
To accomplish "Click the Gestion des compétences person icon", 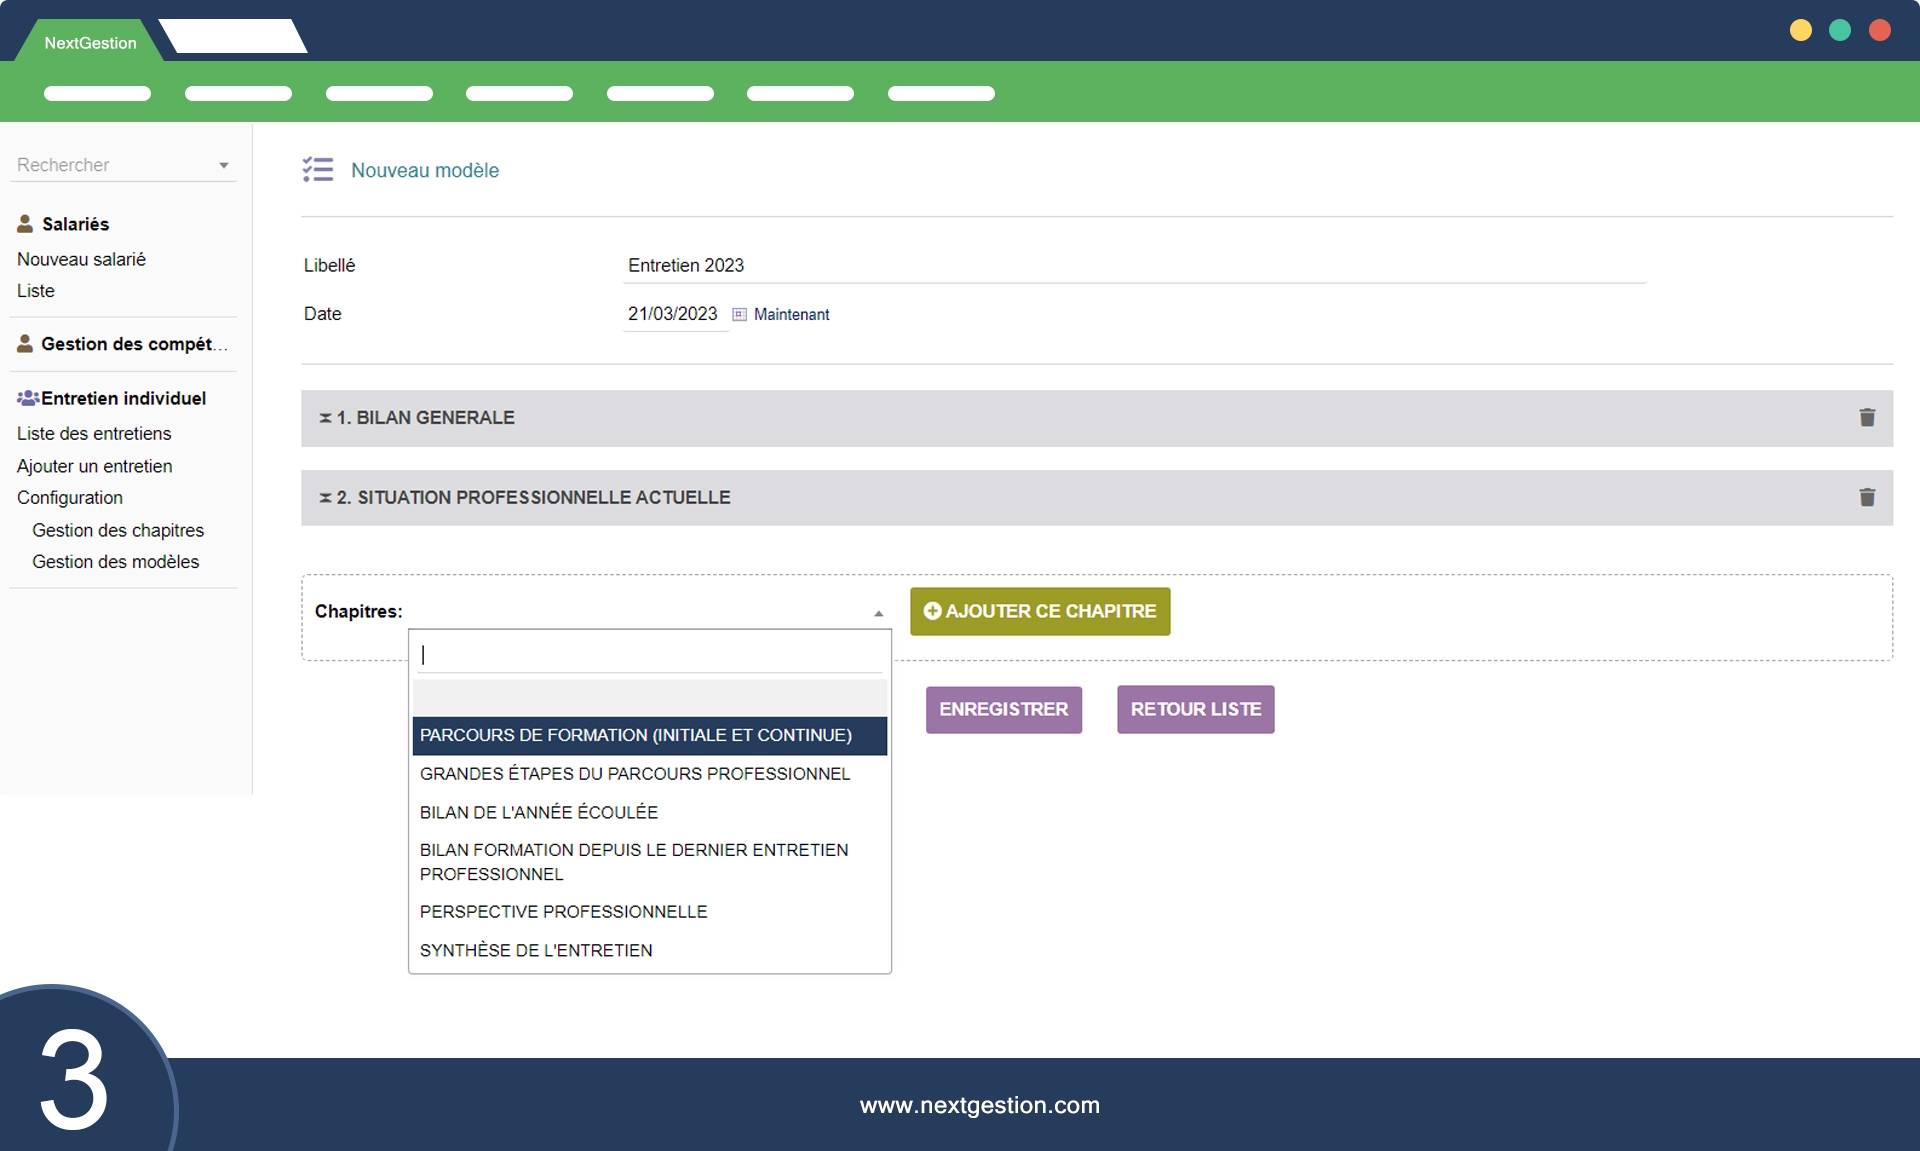I will coord(25,344).
